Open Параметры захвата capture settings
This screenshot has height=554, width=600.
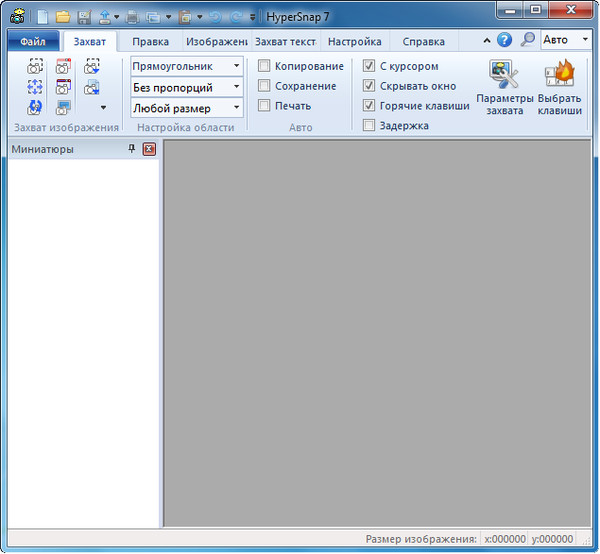(504, 87)
